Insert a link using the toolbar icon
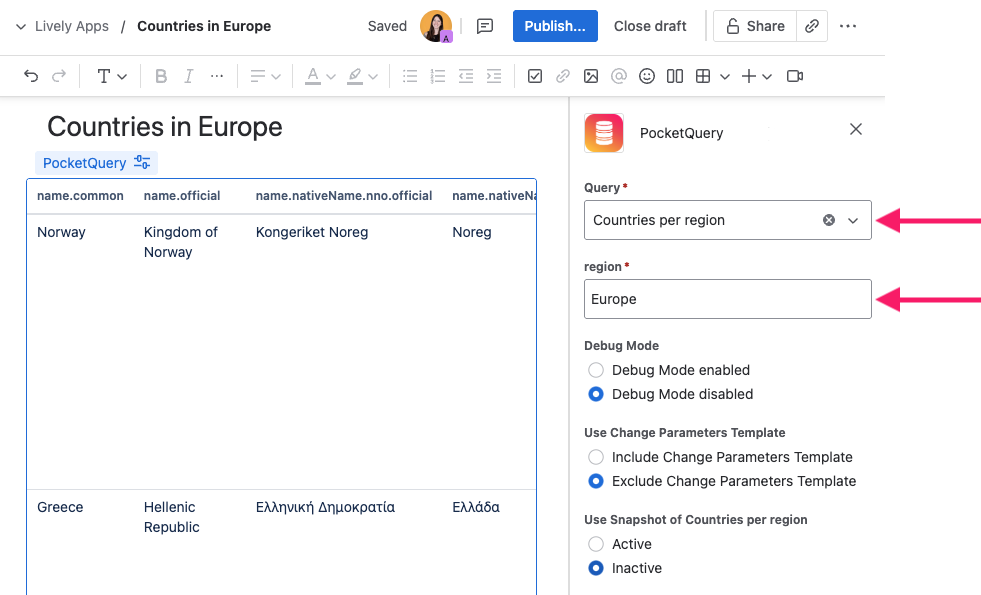 [562, 75]
